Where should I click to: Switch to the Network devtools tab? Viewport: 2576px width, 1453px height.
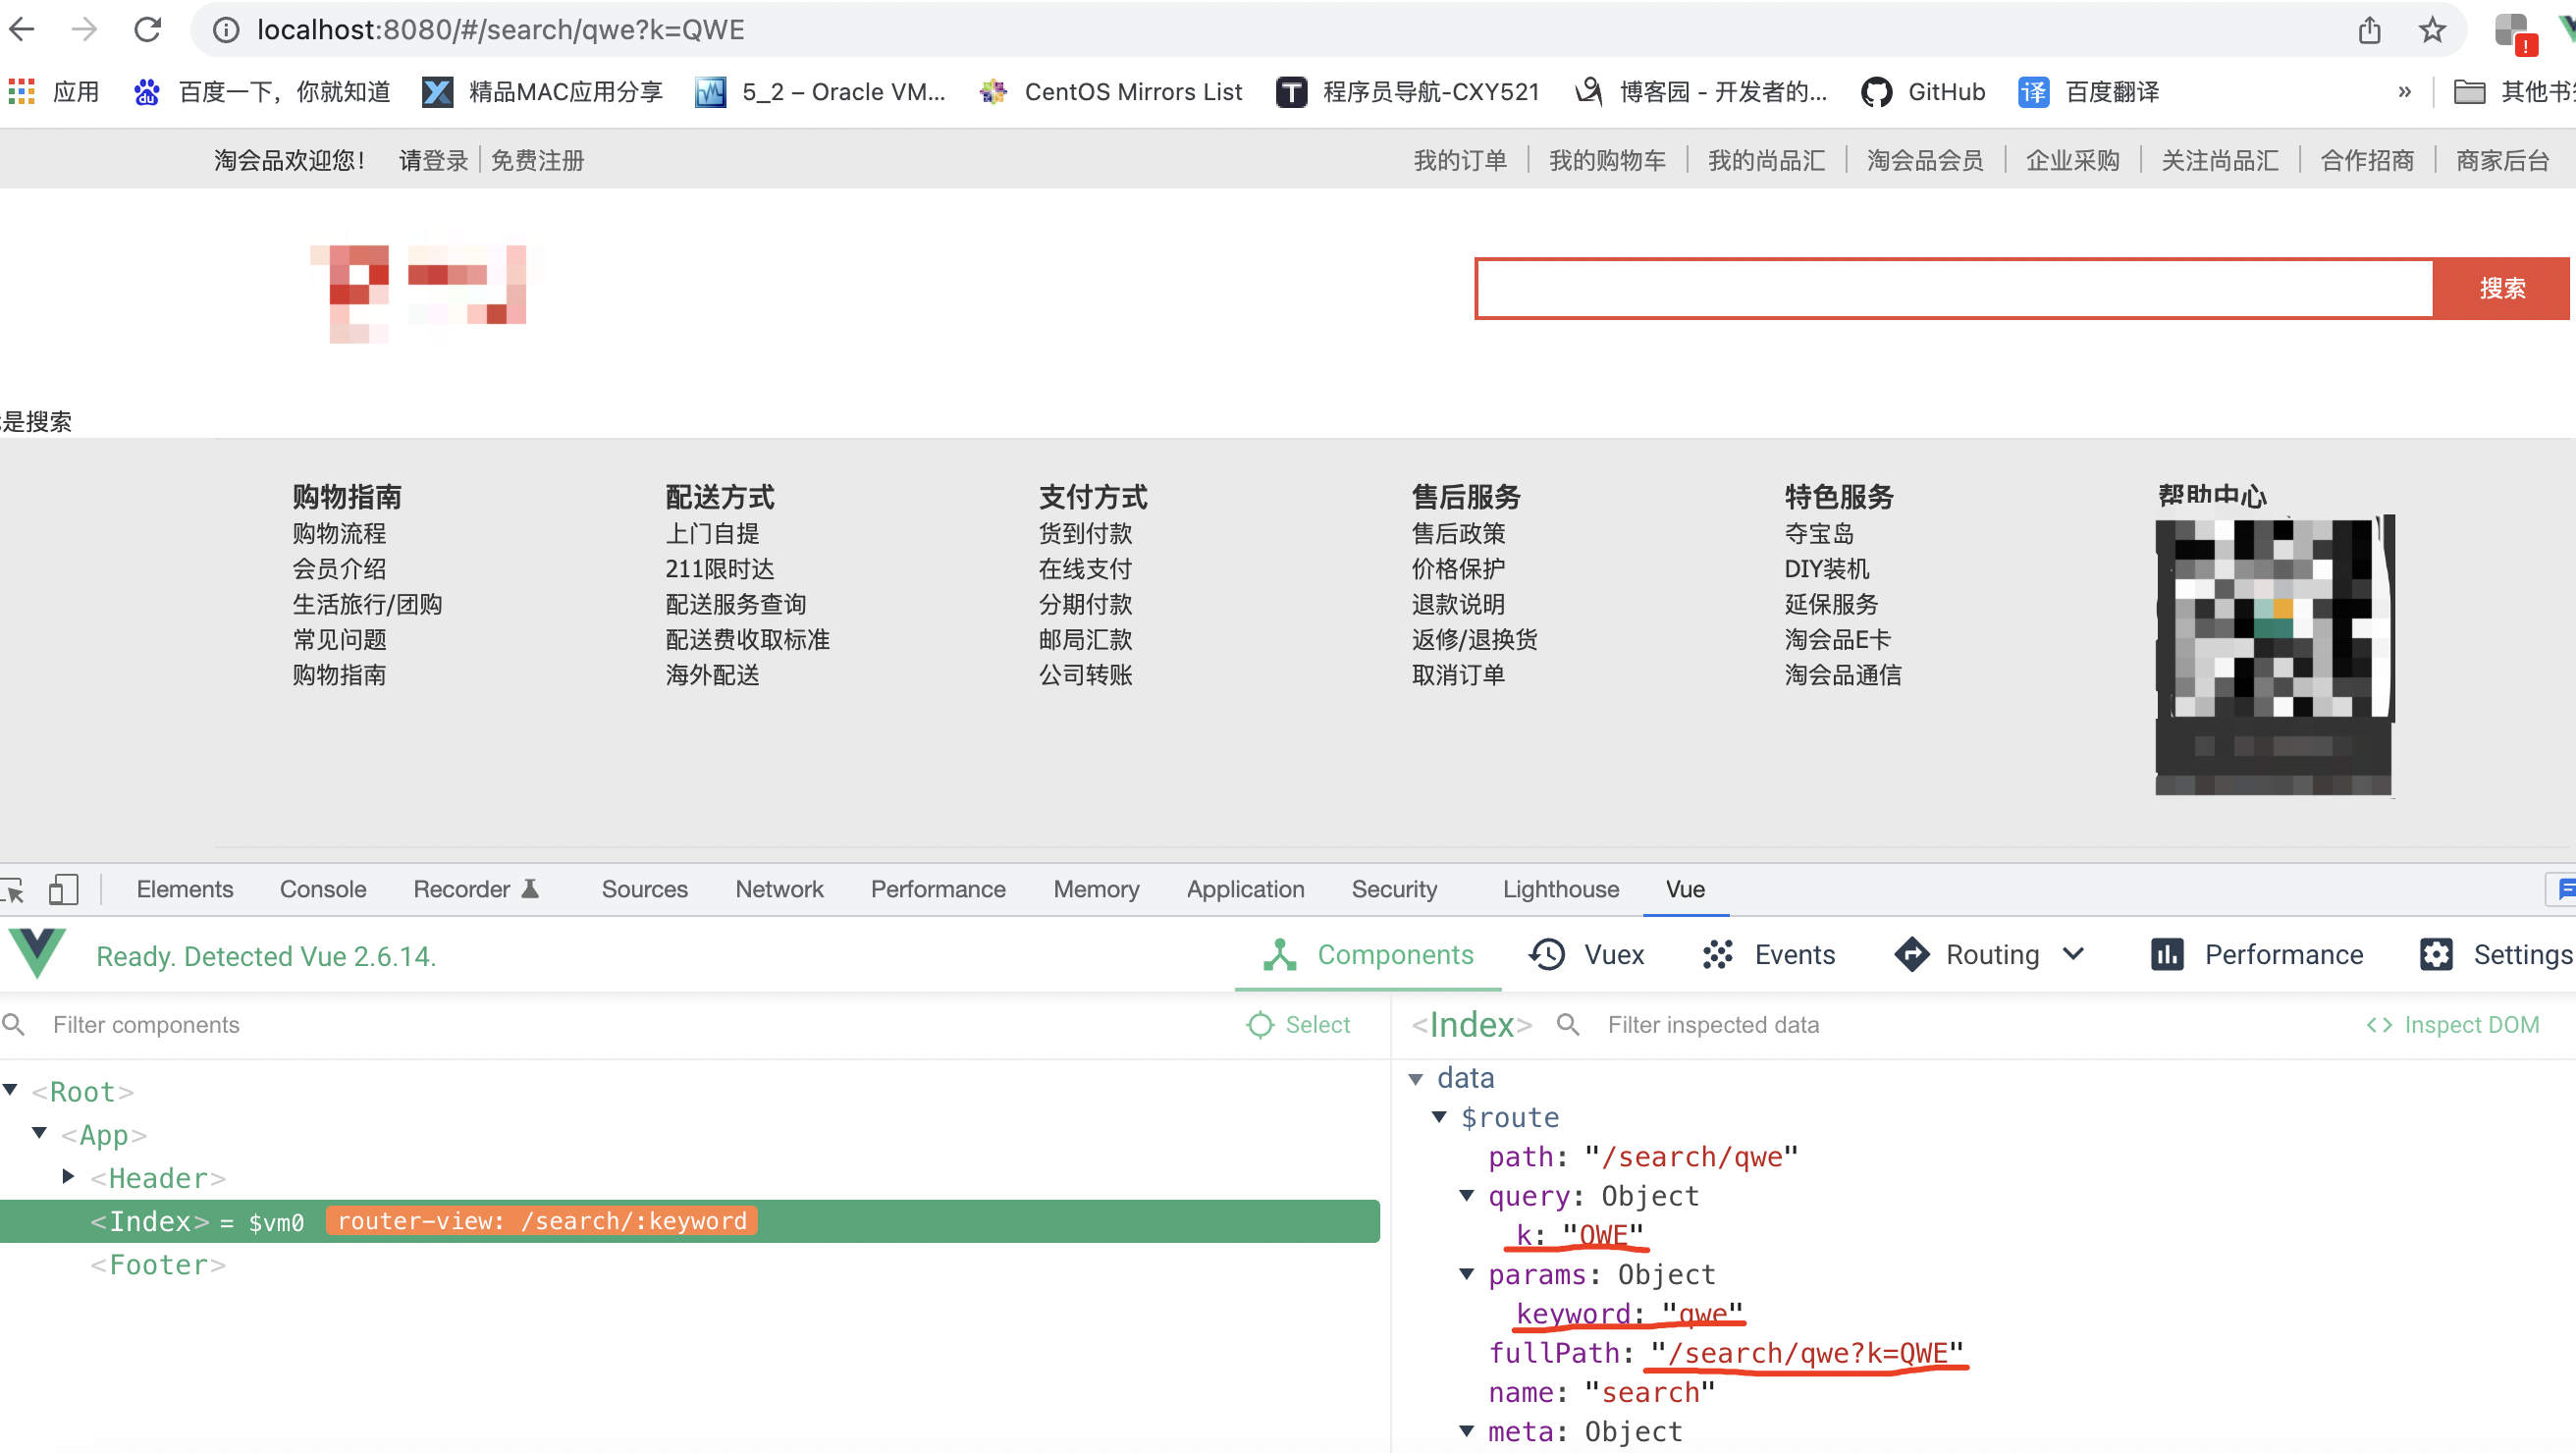coord(779,889)
